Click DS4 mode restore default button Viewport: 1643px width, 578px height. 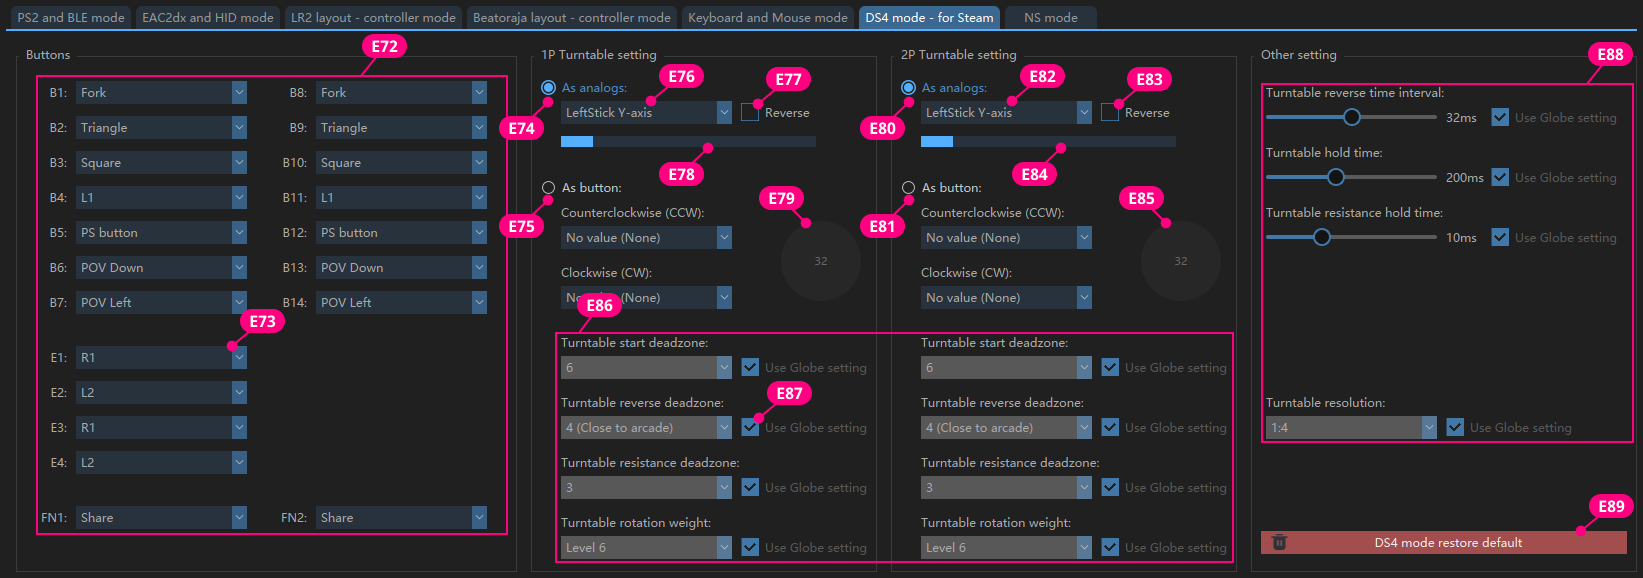1447,543
